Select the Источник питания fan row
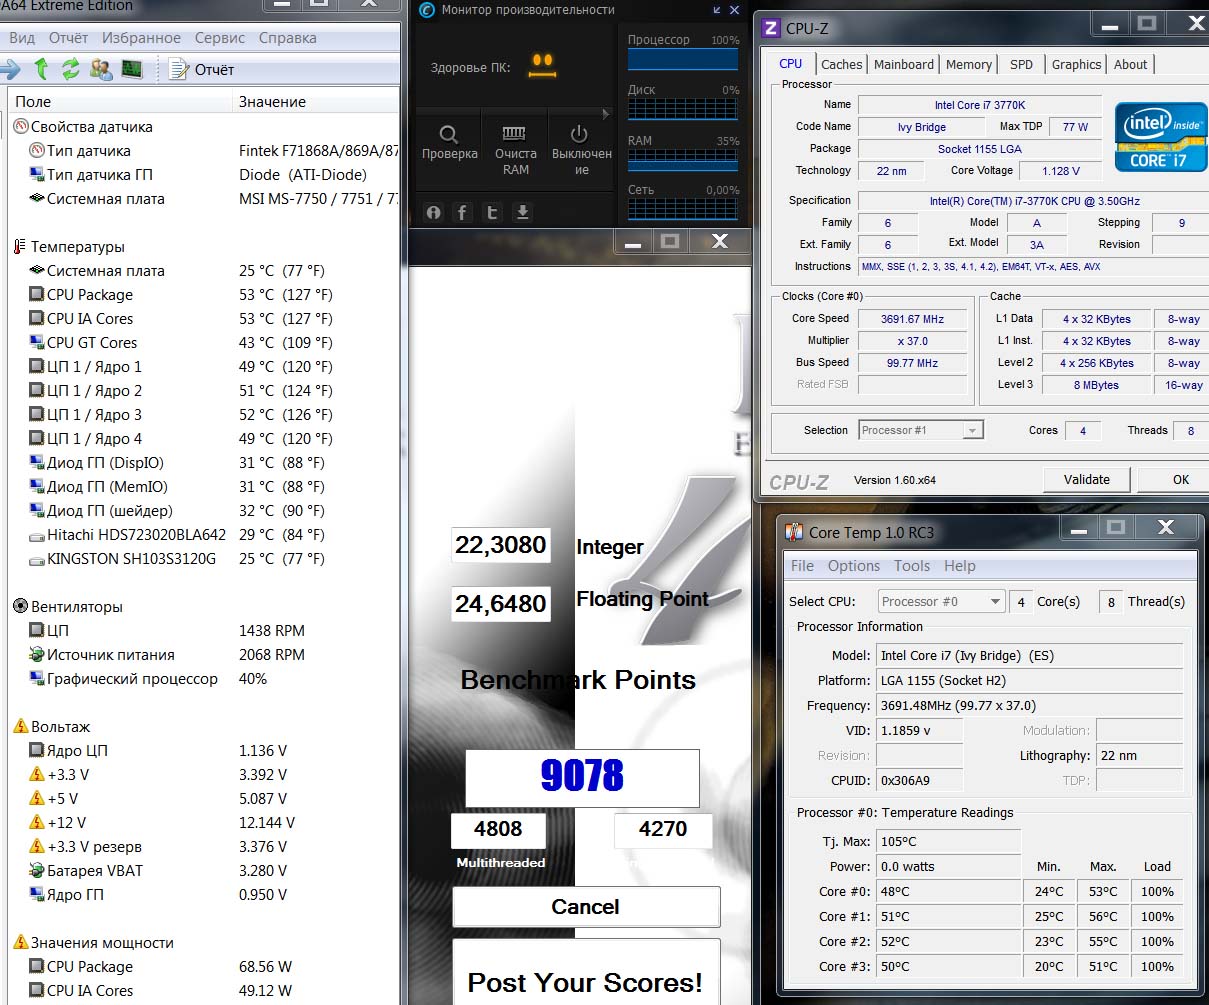 [203, 655]
